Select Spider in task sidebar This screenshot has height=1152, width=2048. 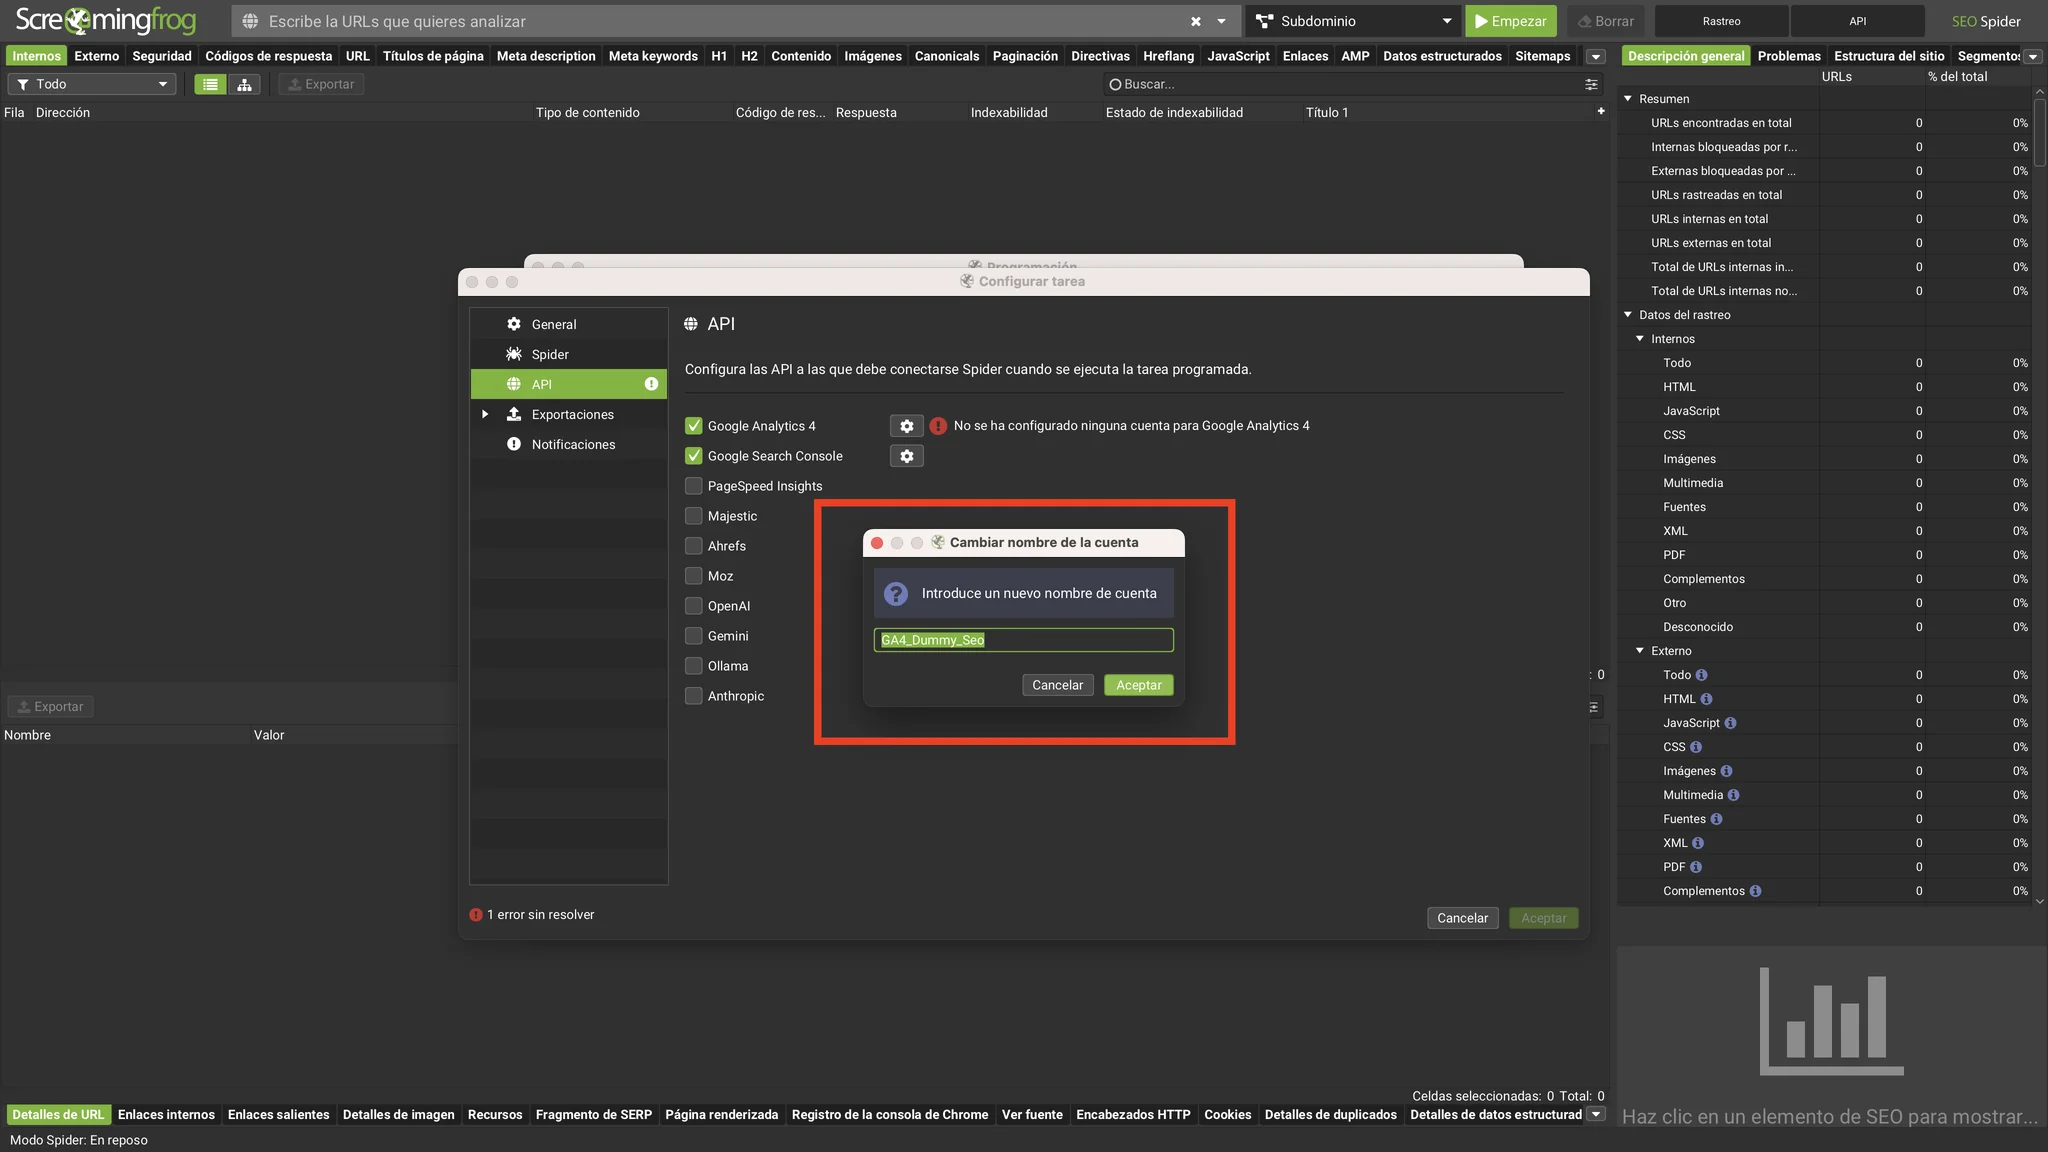point(568,354)
